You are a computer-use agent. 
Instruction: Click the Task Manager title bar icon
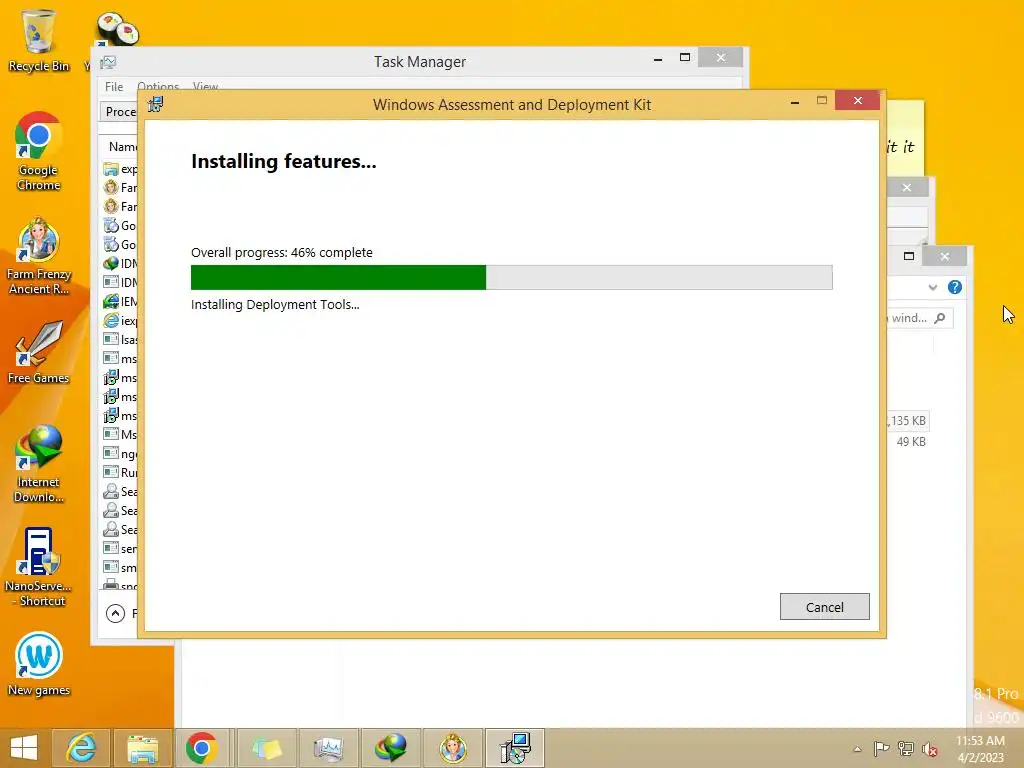108,62
